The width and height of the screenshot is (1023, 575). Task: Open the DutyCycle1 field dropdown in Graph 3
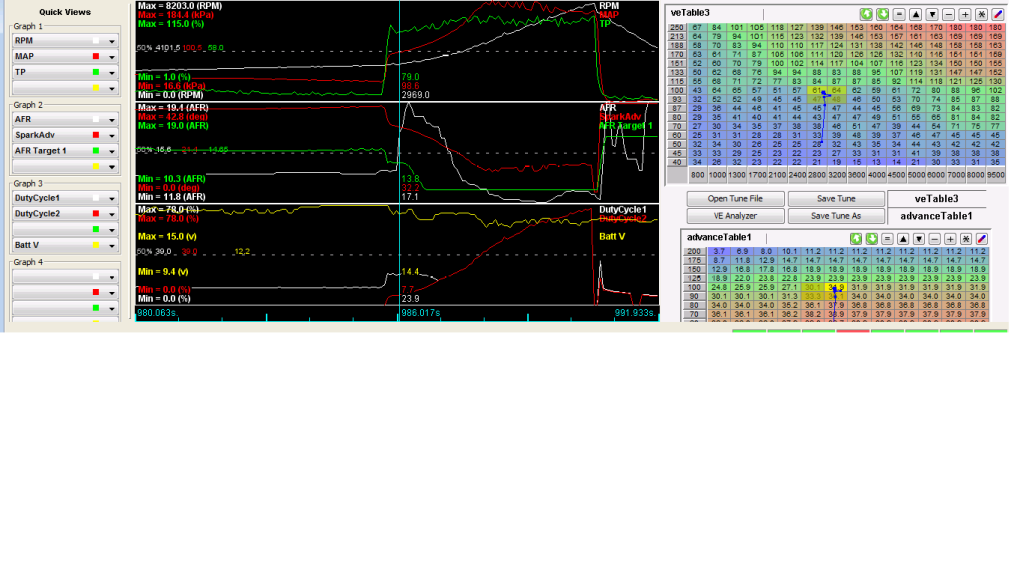[112, 198]
